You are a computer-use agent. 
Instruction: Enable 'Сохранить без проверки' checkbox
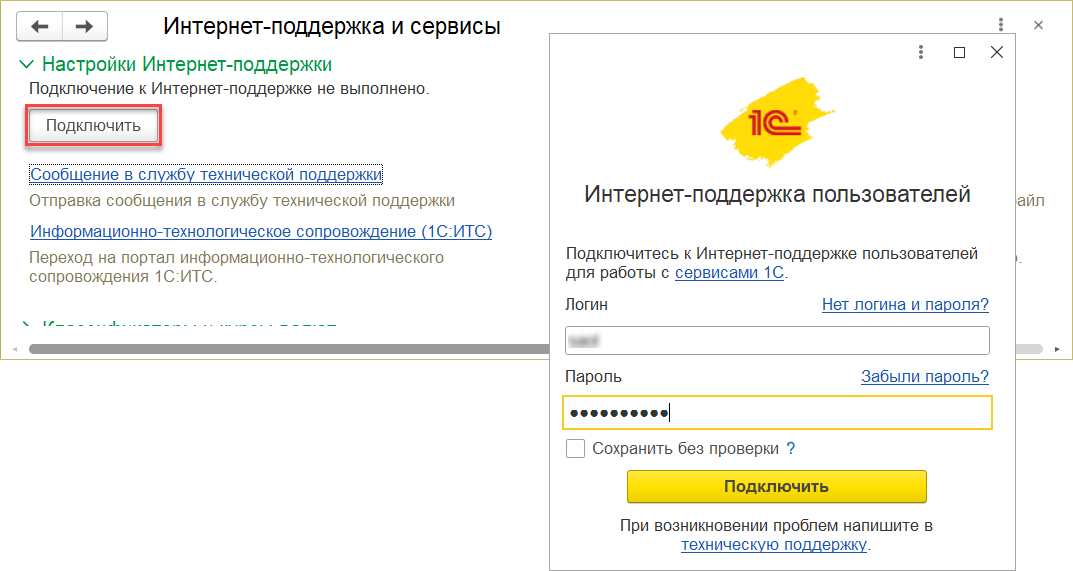tap(575, 449)
